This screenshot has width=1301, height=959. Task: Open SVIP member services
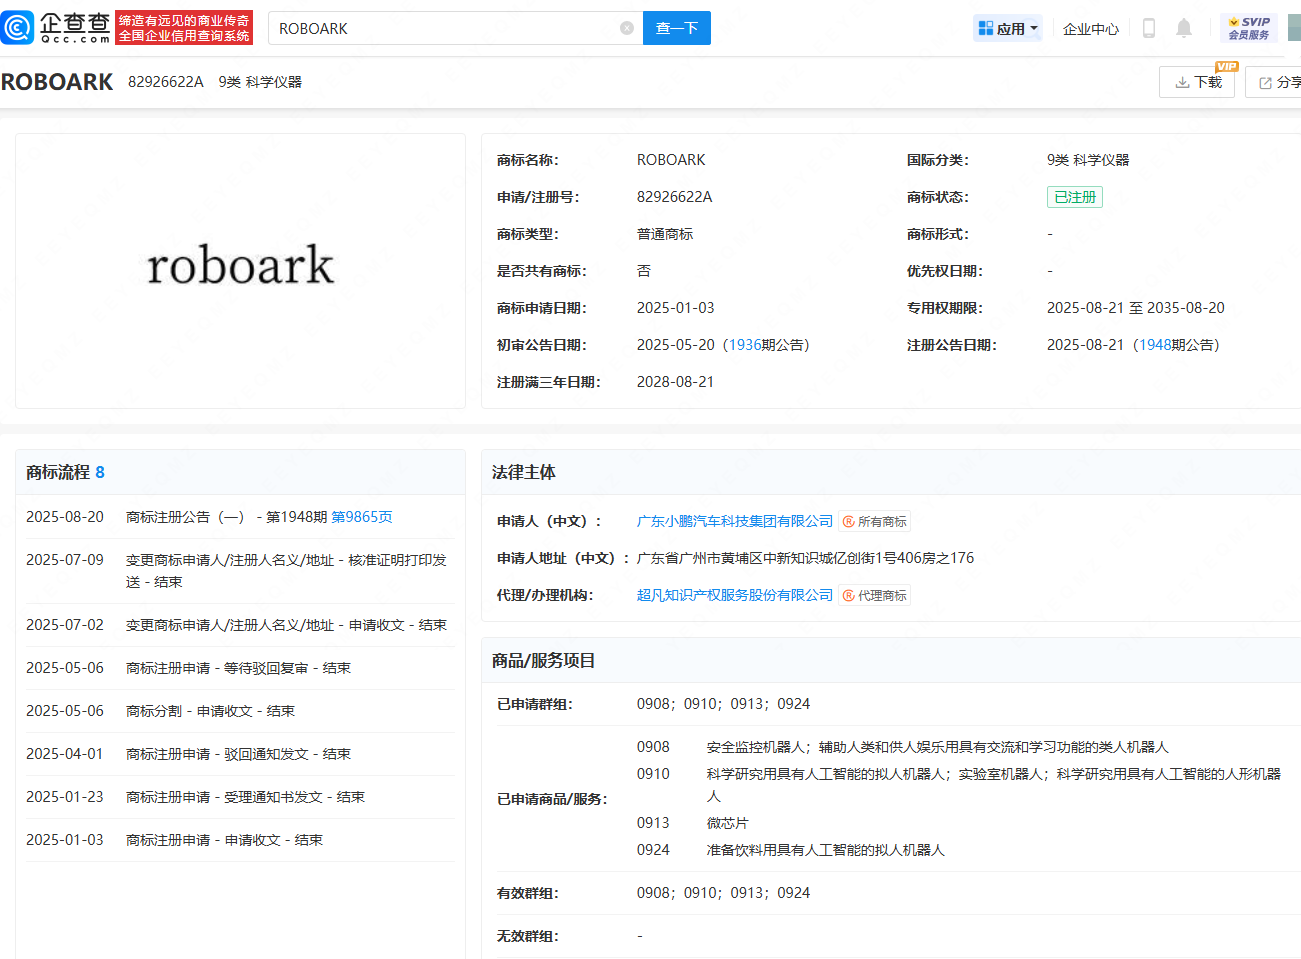pyautogui.click(x=1249, y=28)
